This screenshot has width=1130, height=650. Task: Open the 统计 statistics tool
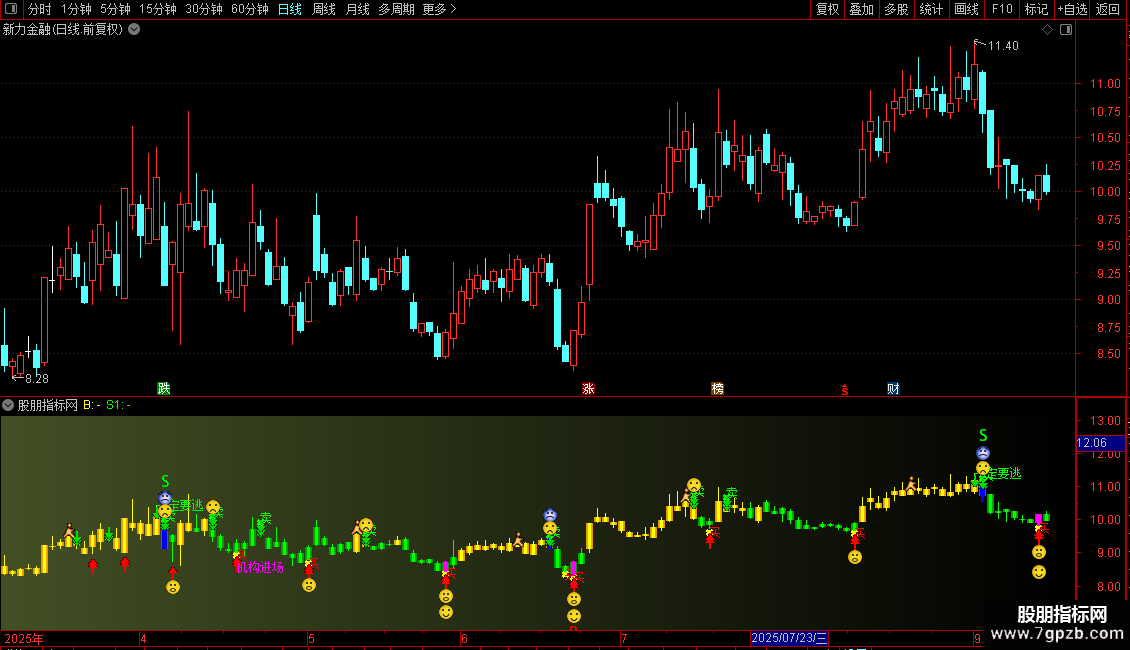pos(931,9)
